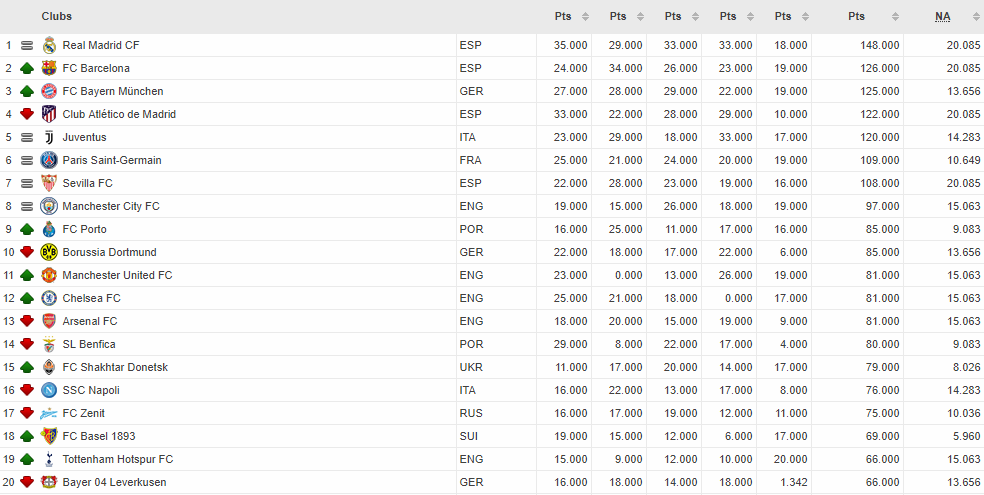The image size is (984, 495).
Task: Click the Tottenham Hotspur FC crest icon
Action: (49, 459)
